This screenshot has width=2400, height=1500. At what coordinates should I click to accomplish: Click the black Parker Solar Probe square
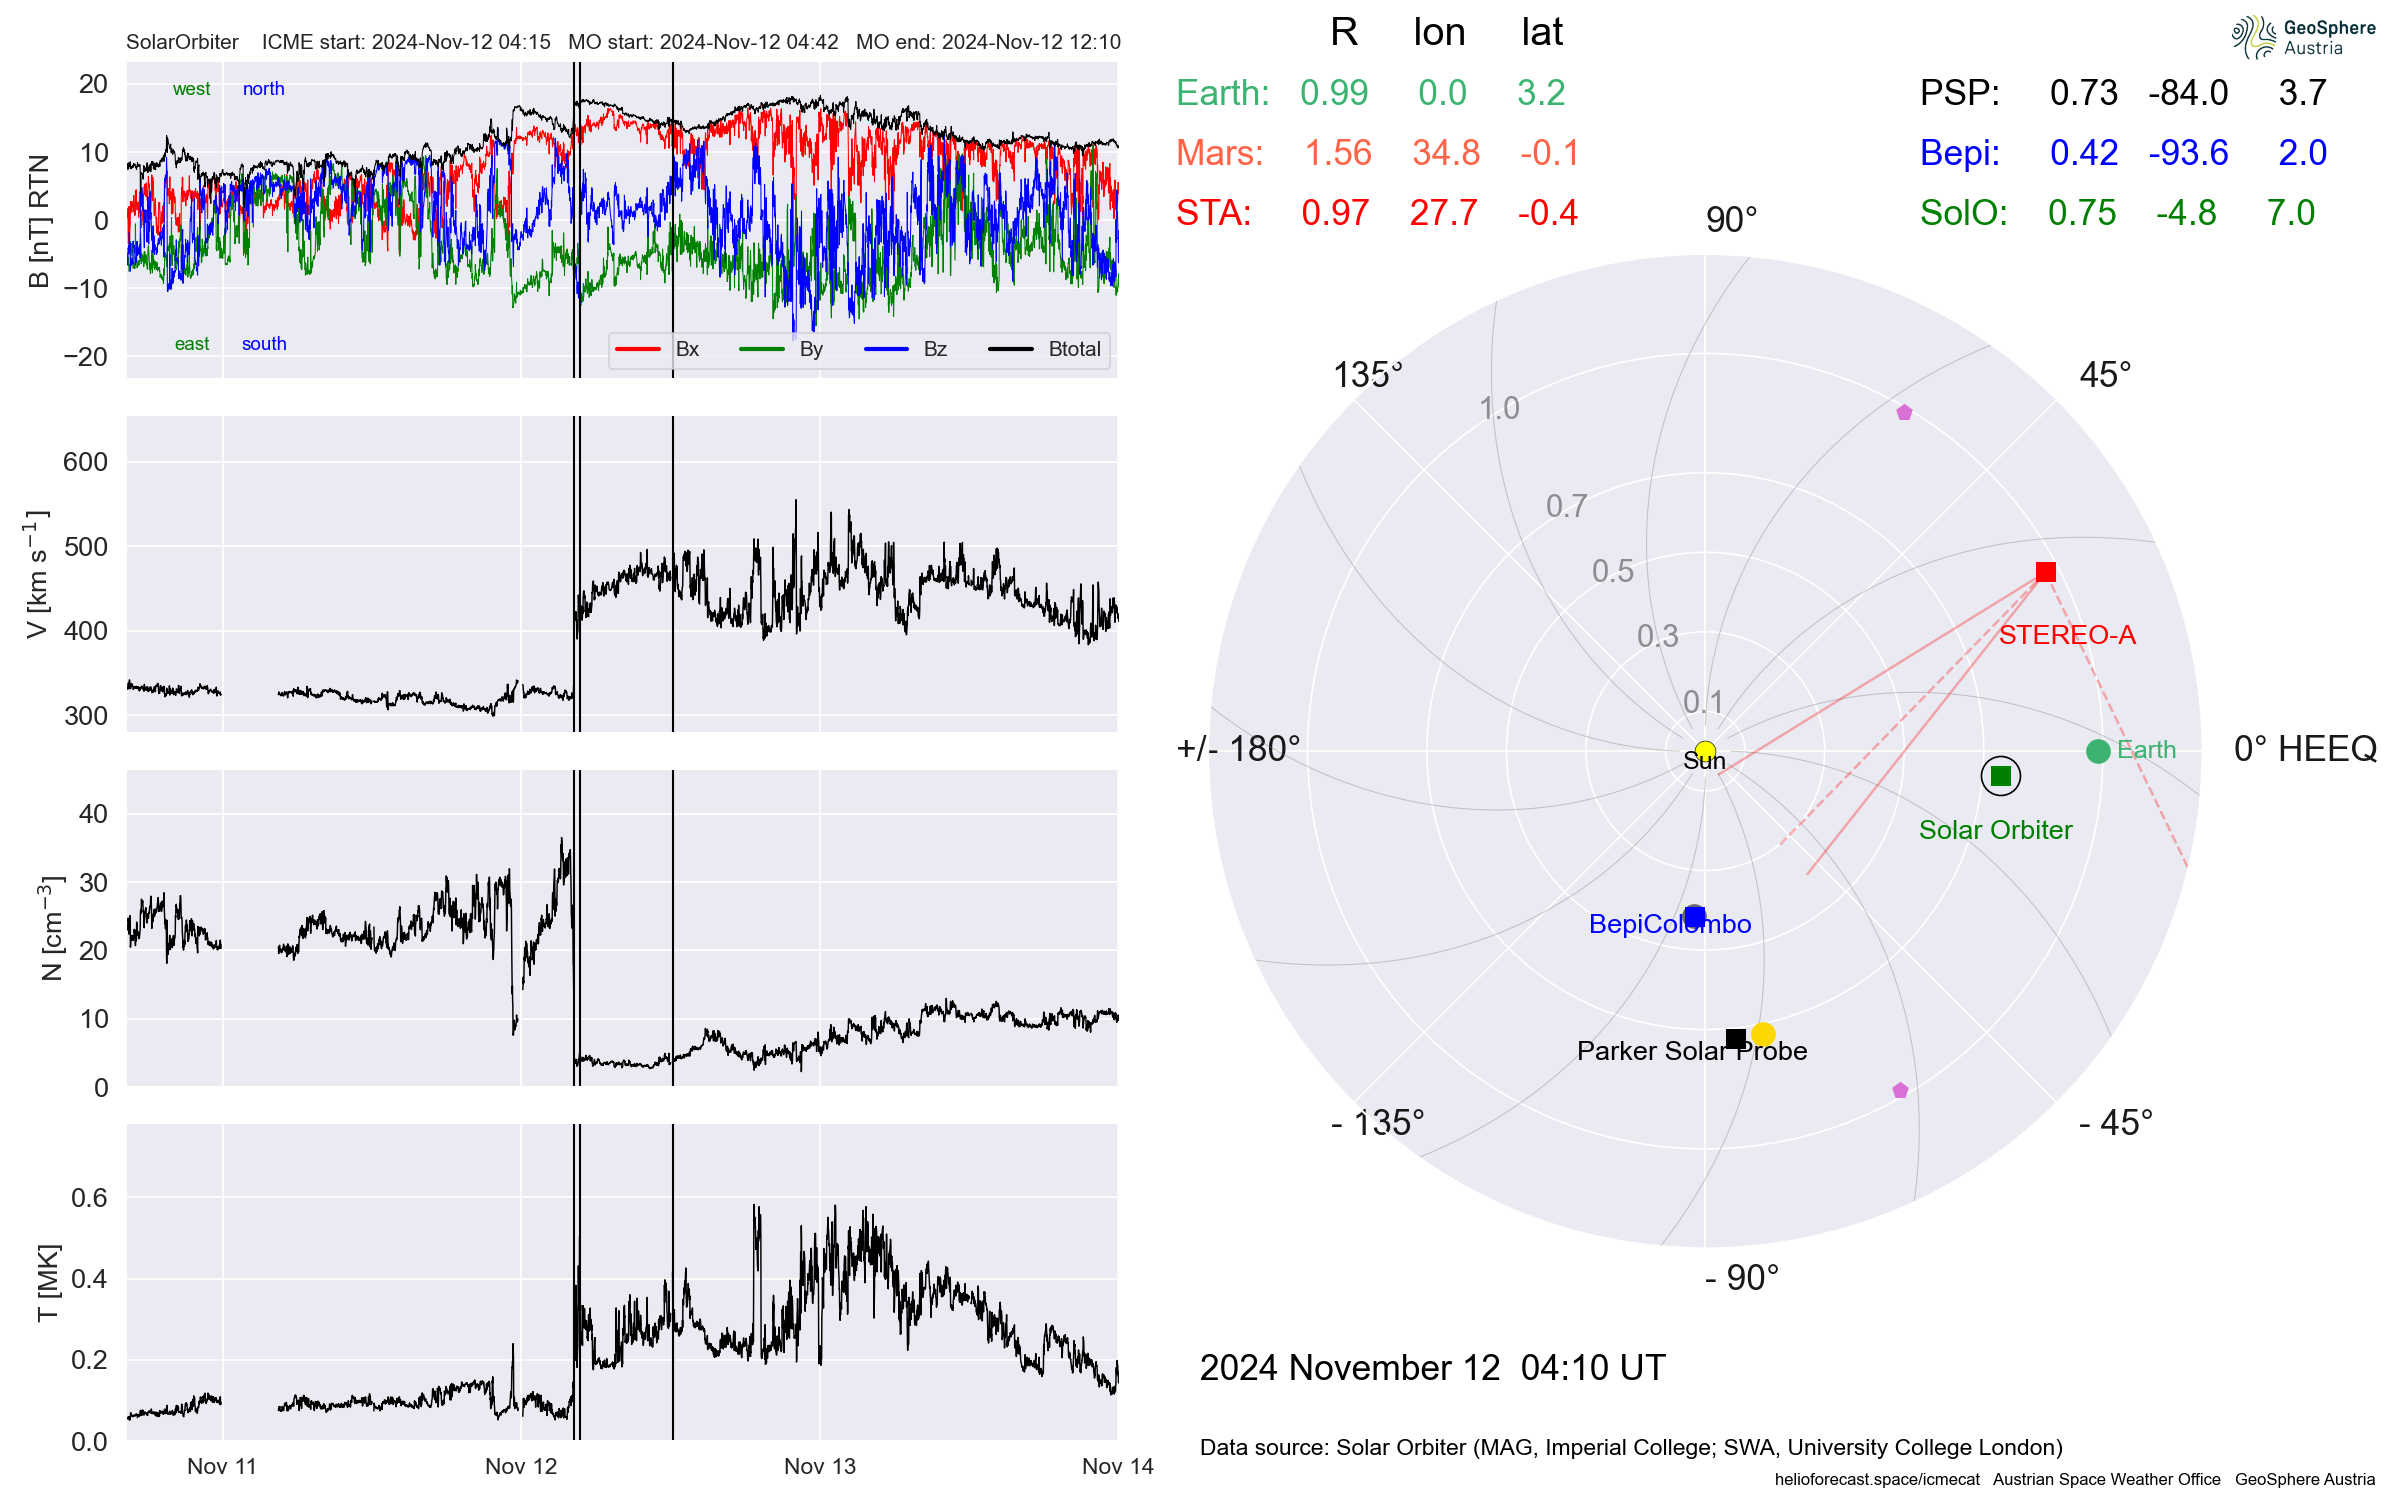coord(1736,1039)
